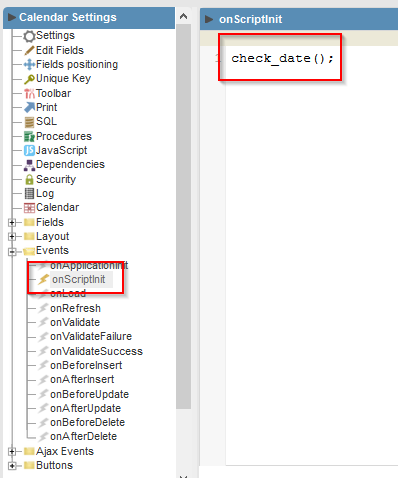Click the scrollbar up arrow
398x478 pixels.
(x=183, y=16)
